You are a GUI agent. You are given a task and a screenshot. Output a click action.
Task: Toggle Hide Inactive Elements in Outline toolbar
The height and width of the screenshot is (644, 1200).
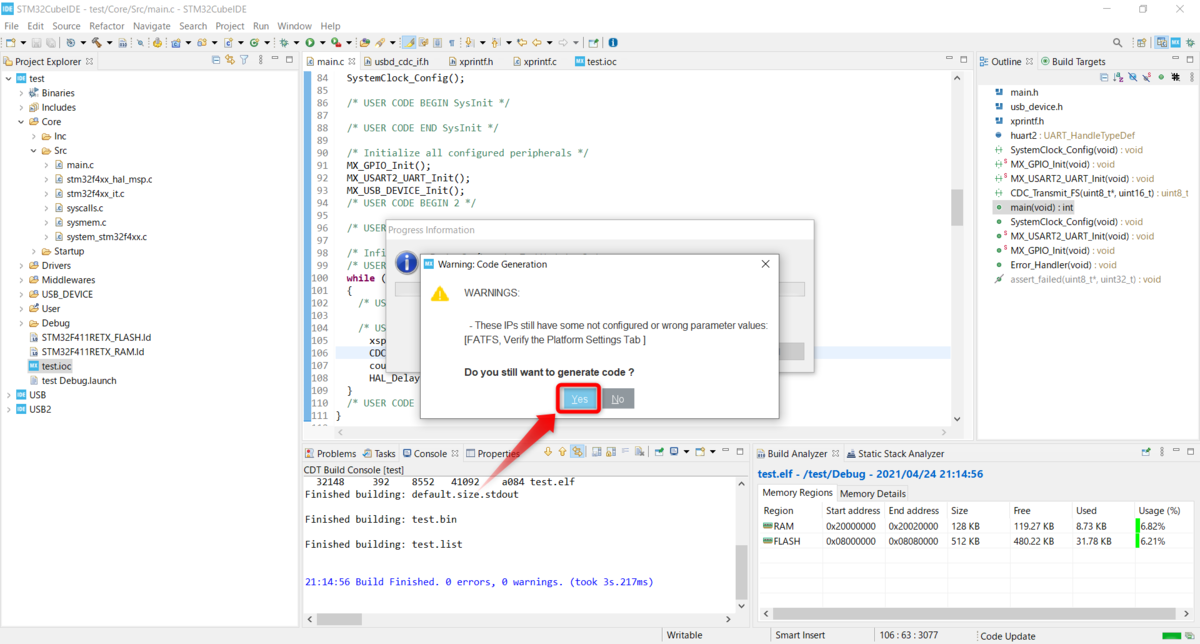click(x=1175, y=77)
